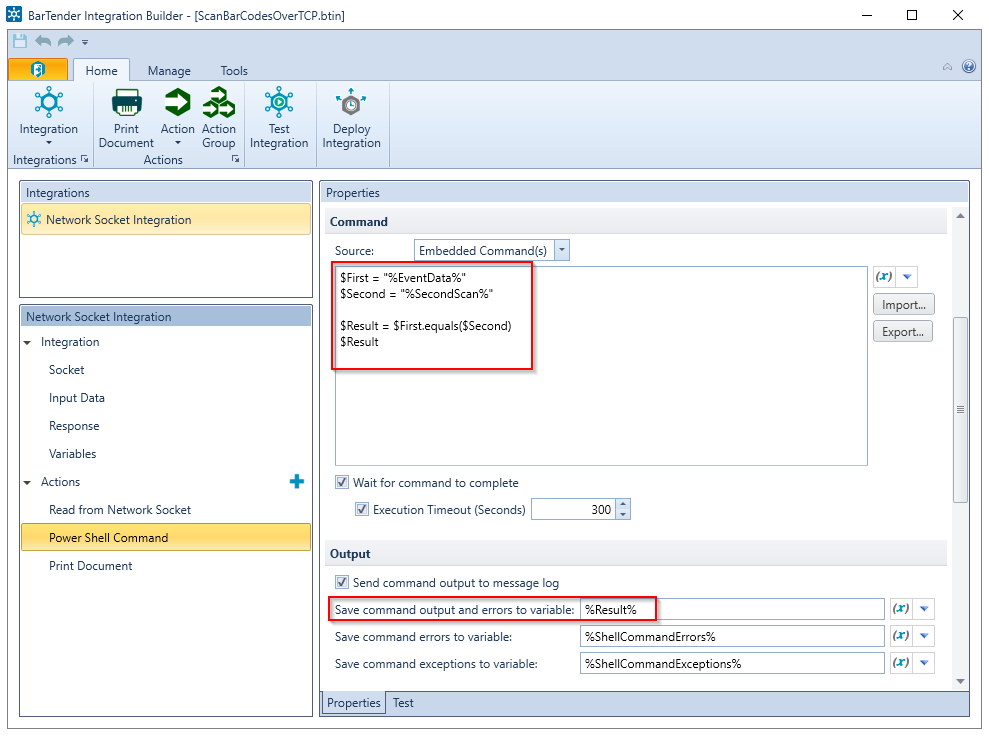Insert variable into command text with (x) icon

(x=884, y=276)
